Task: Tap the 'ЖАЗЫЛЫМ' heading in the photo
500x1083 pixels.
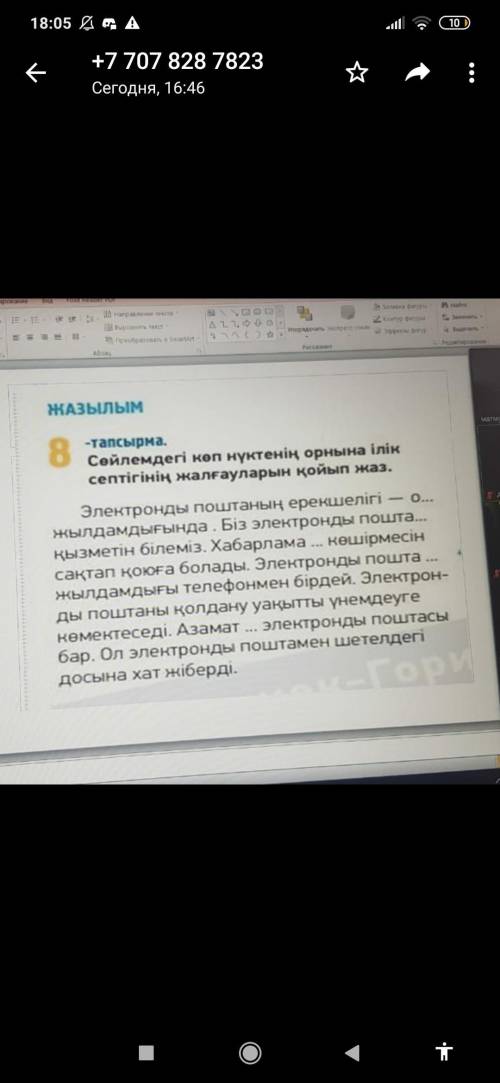Action: tap(95, 408)
